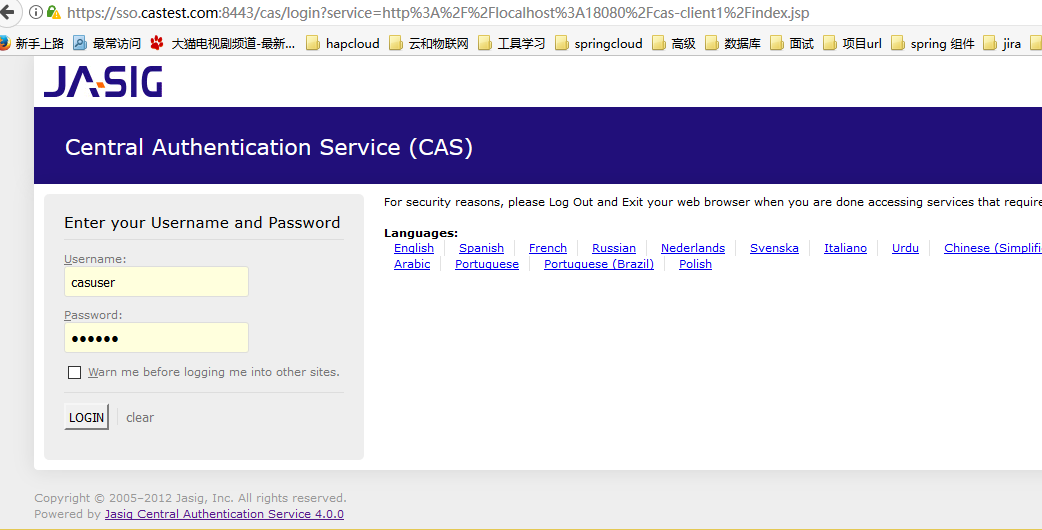Open the 高级 bookmark folder
The width and height of the screenshot is (1042, 530).
[x=674, y=43]
